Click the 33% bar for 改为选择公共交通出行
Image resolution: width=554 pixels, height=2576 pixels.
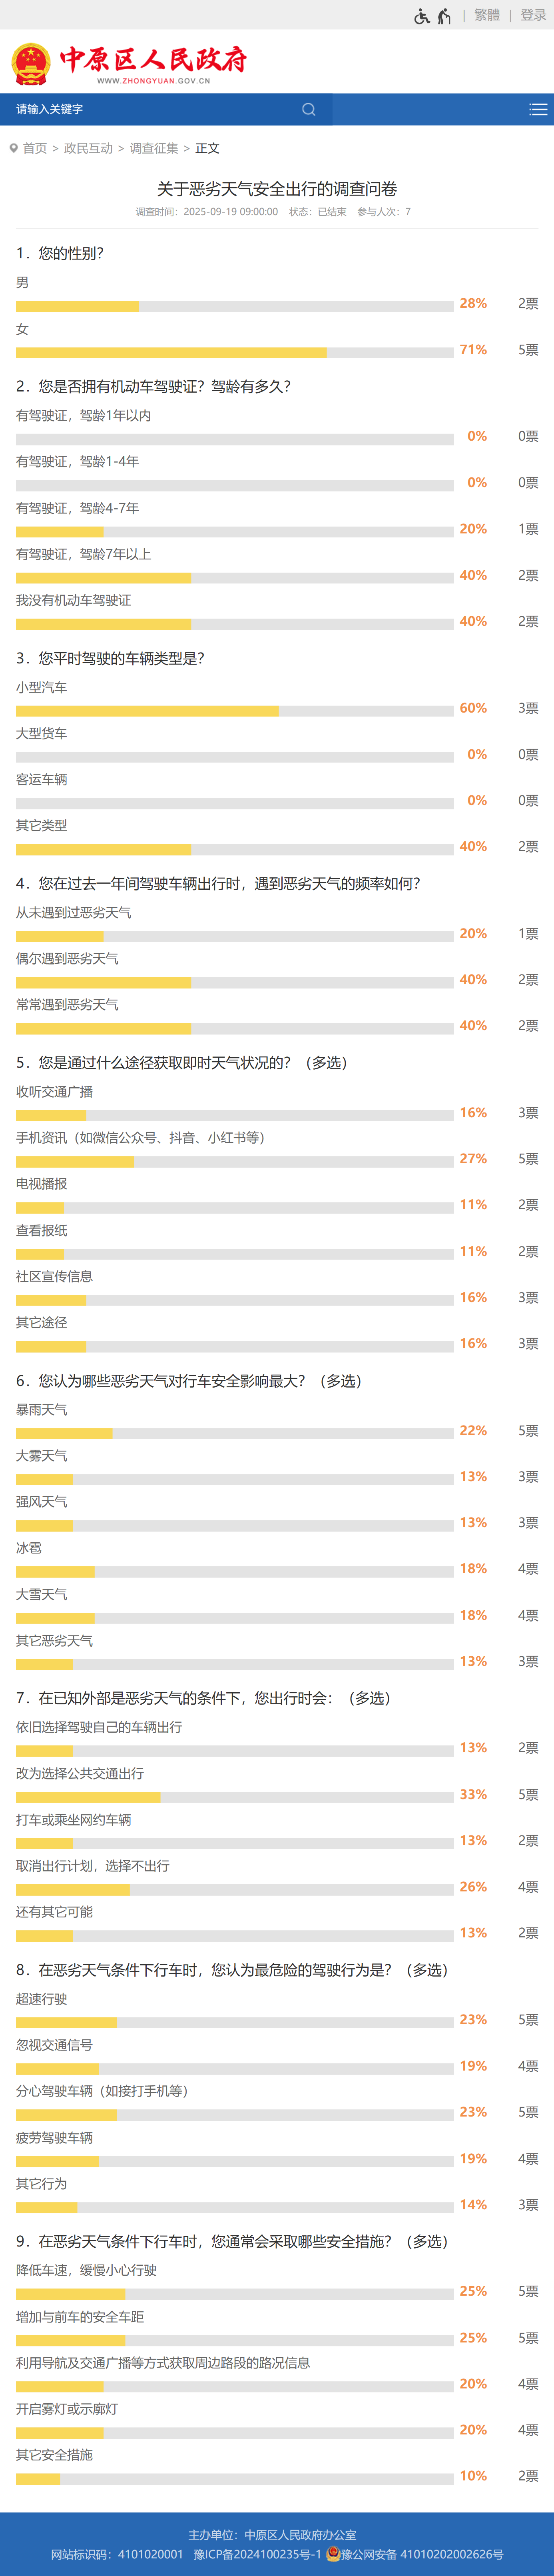coord(234,1797)
